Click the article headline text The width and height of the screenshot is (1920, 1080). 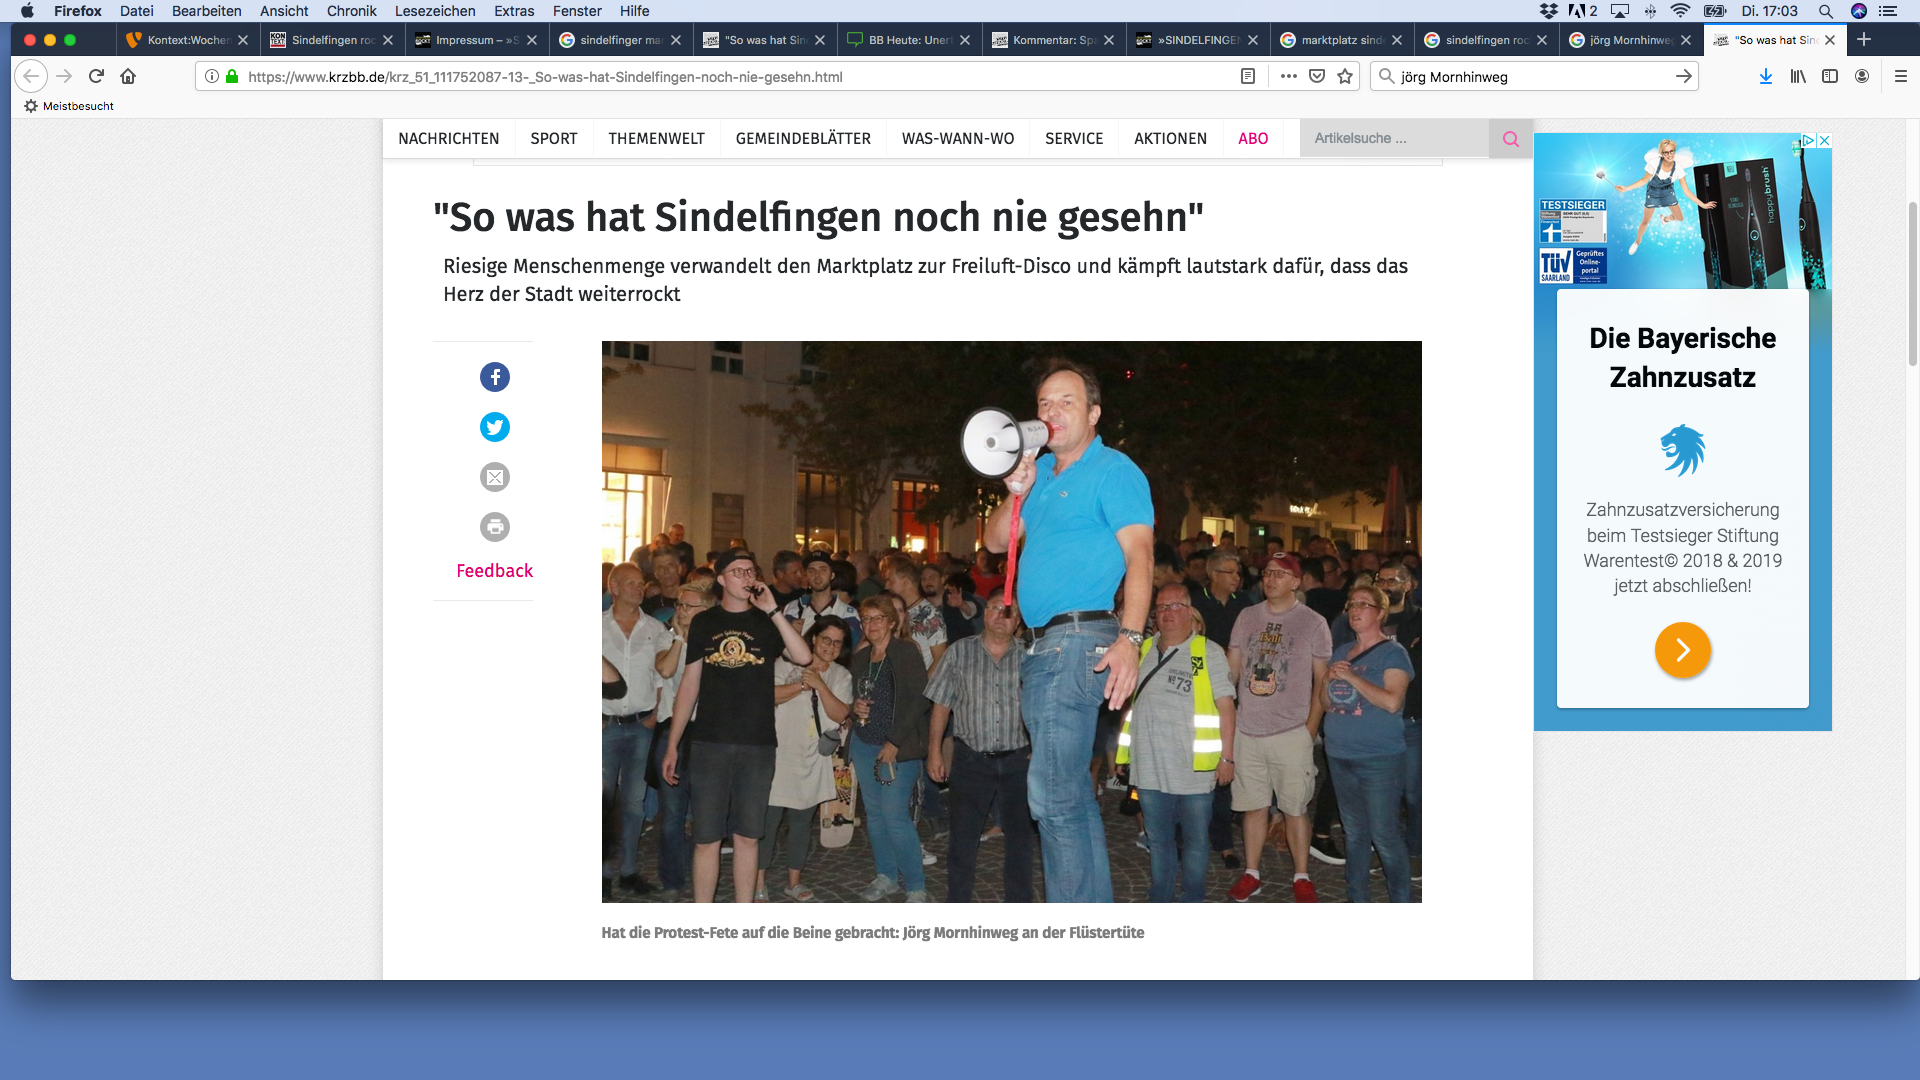tap(819, 217)
